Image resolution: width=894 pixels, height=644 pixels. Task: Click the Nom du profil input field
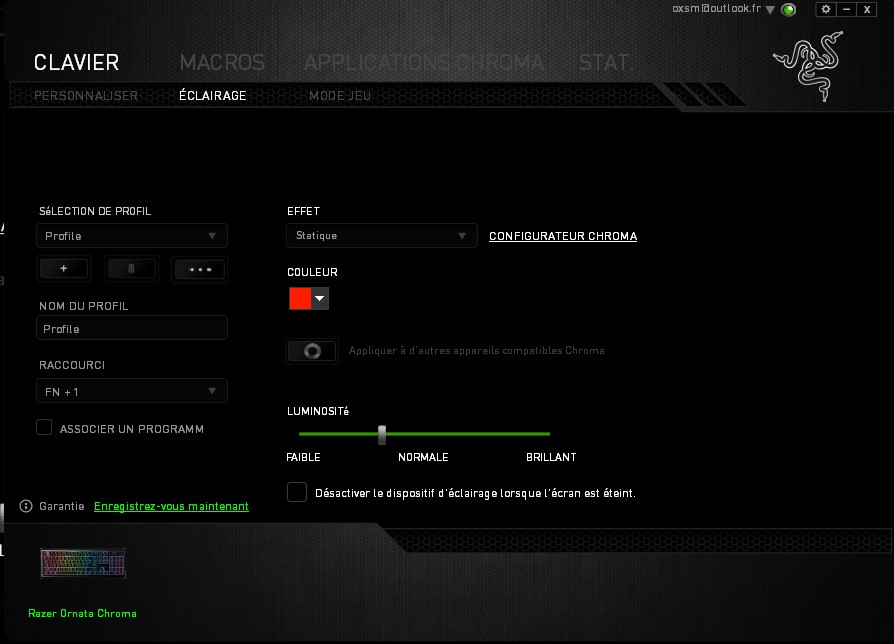131,327
